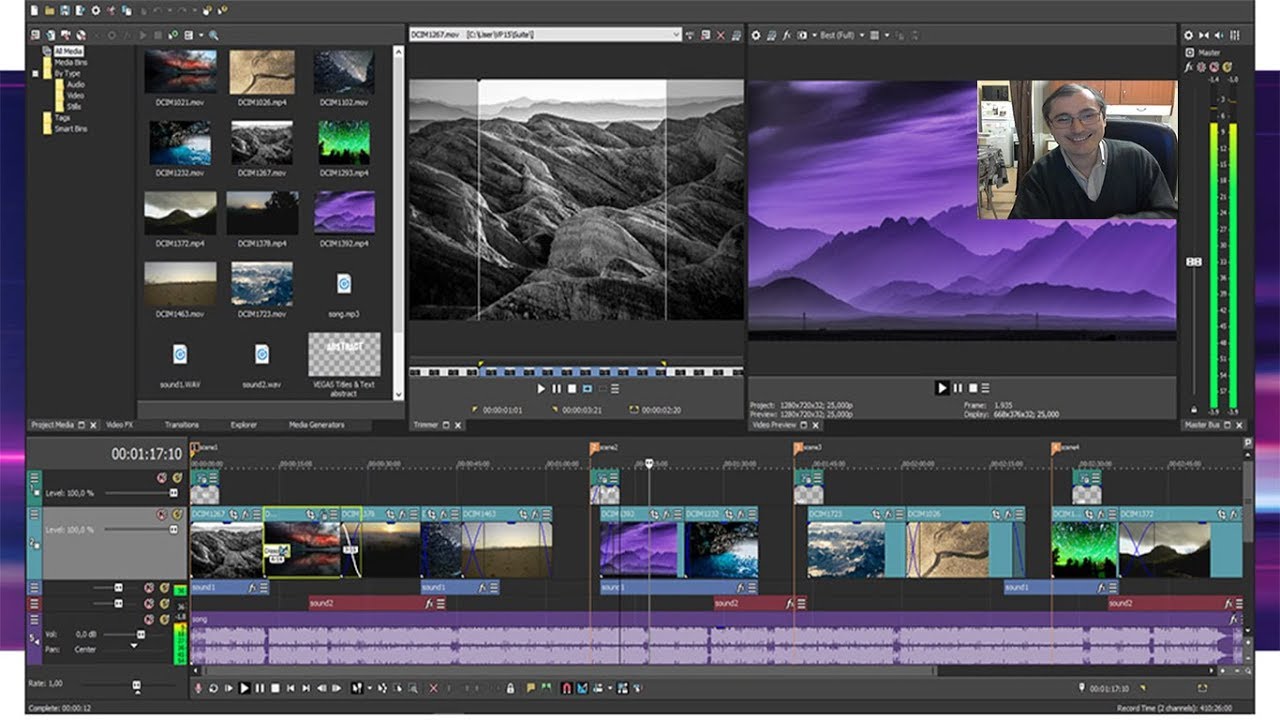Click the lock icon in the timeline toolbar

pyautogui.click(x=510, y=688)
